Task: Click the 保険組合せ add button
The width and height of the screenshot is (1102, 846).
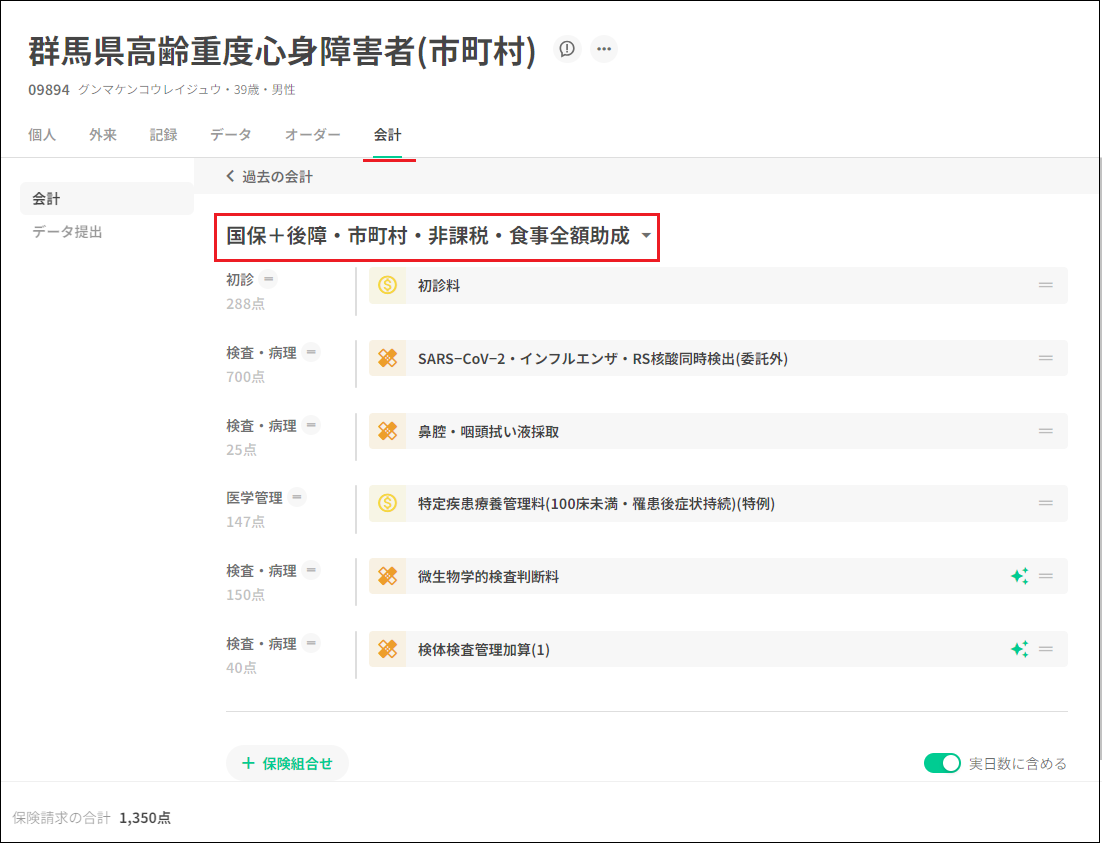Action: [x=287, y=764]
